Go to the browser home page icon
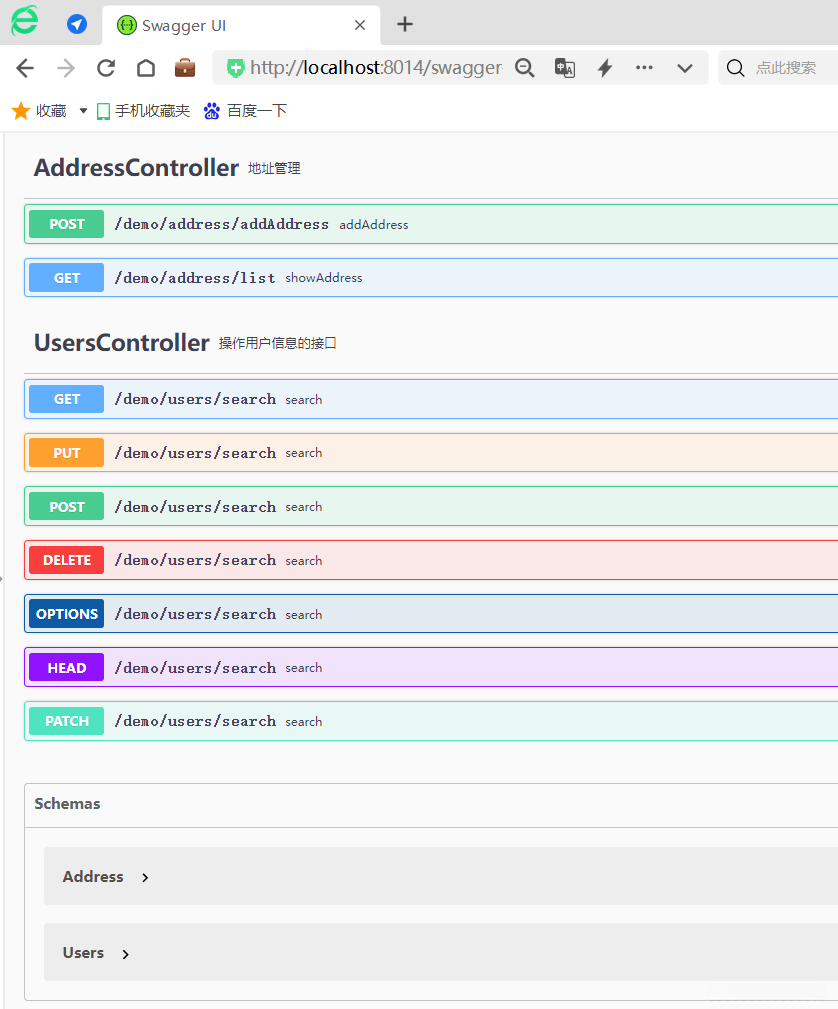Image resolution: width=838 pixels, height=1009 pixels. pyautogui.click(x=146, y=68)
